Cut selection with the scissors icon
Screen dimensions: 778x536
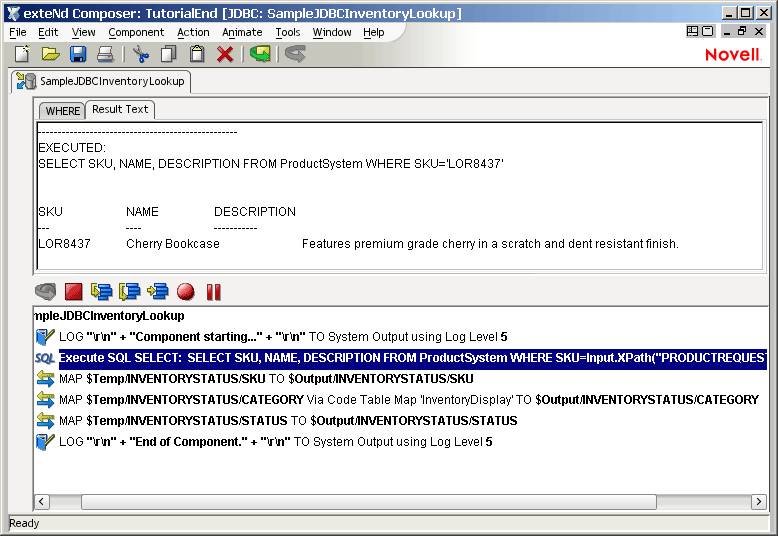(141, 54)
